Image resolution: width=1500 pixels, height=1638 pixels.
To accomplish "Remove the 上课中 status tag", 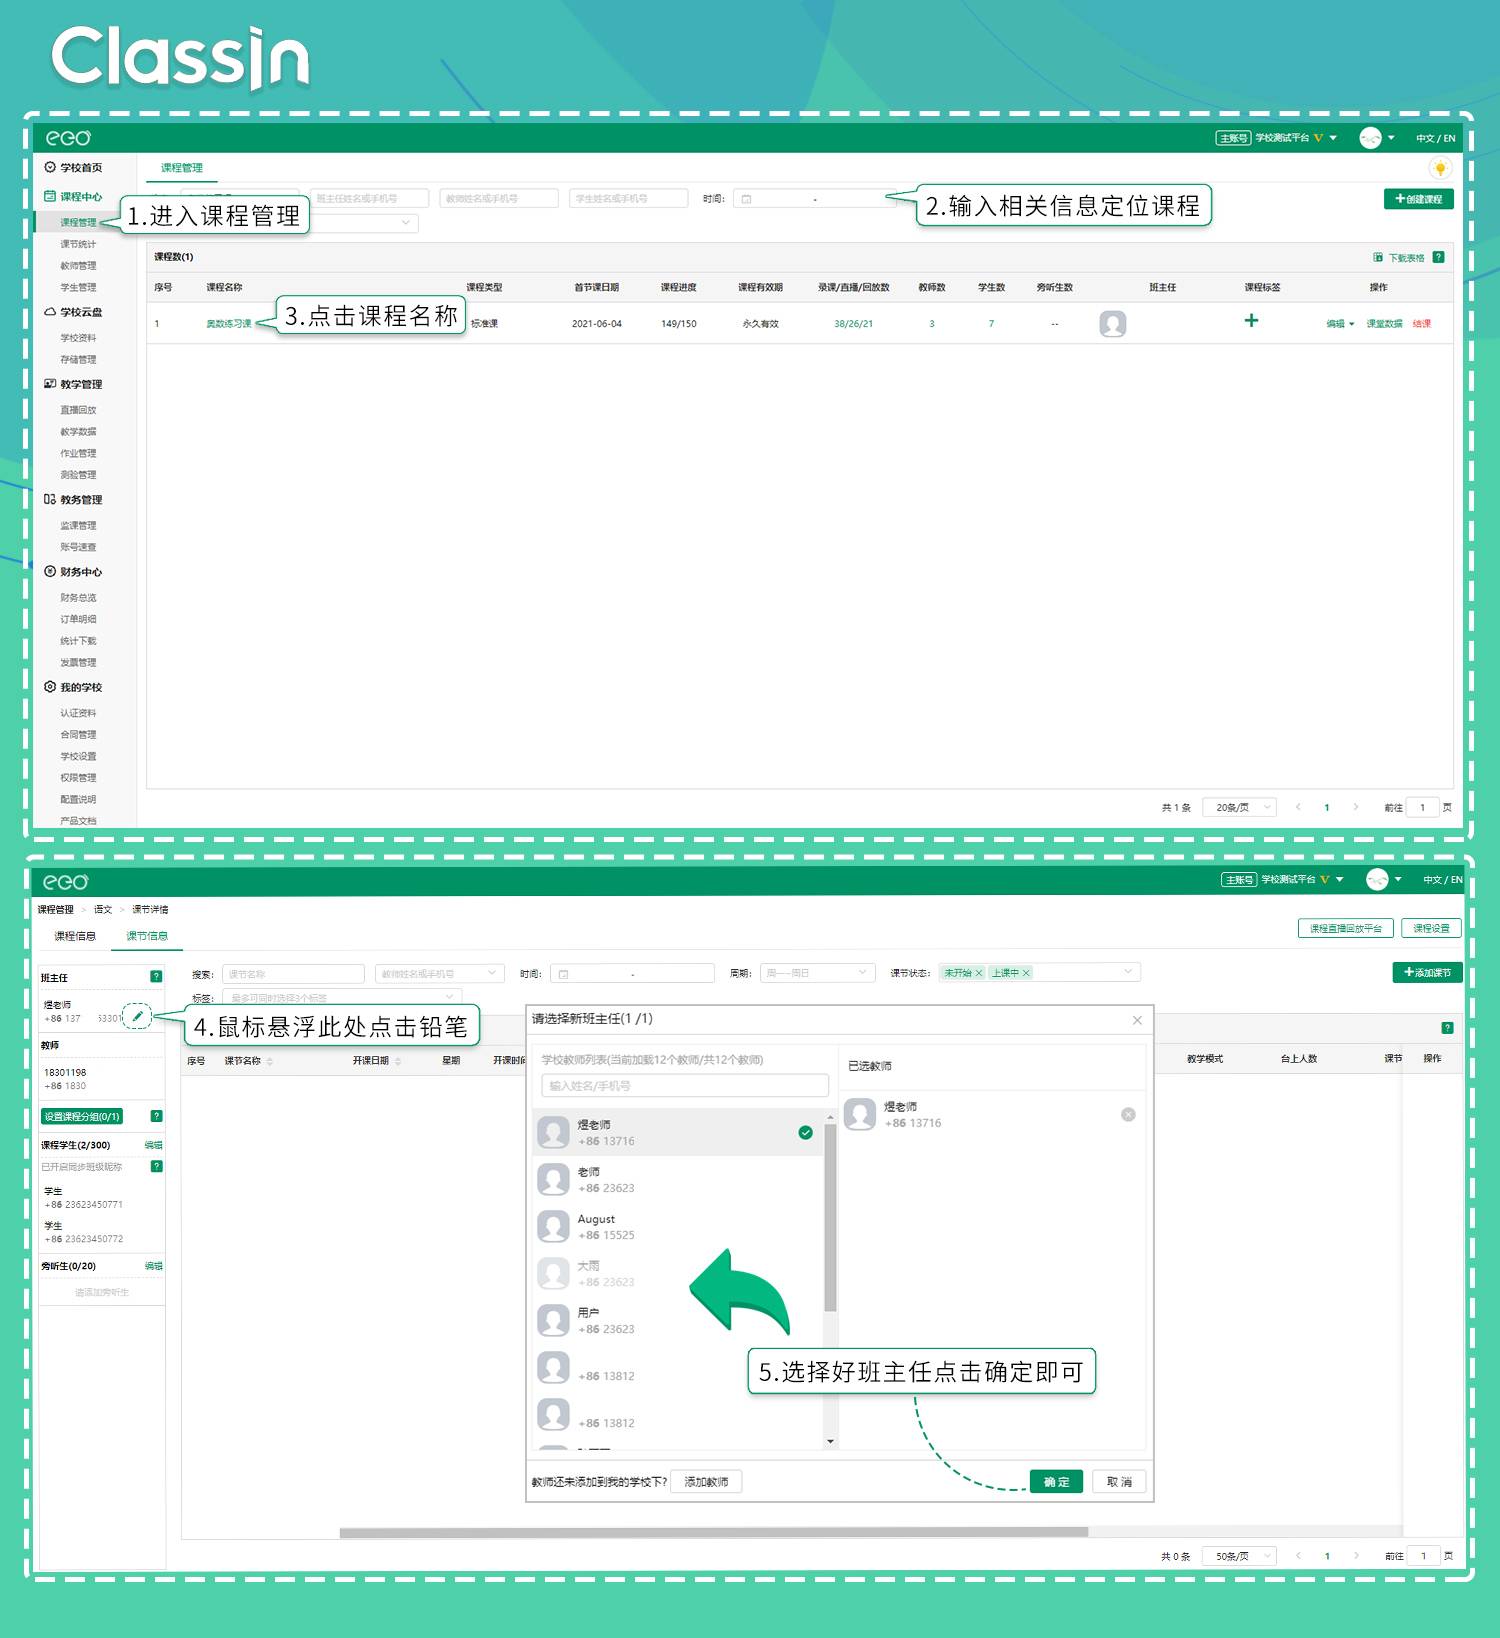I will pyautogui.click(x=1026, y=973).
